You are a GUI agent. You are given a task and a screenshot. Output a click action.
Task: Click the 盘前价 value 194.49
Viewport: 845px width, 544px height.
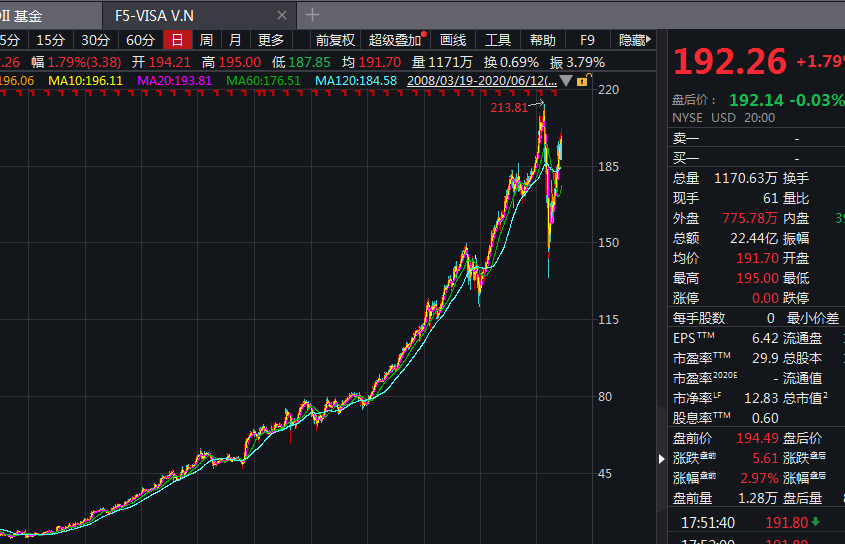coord(757,438)
